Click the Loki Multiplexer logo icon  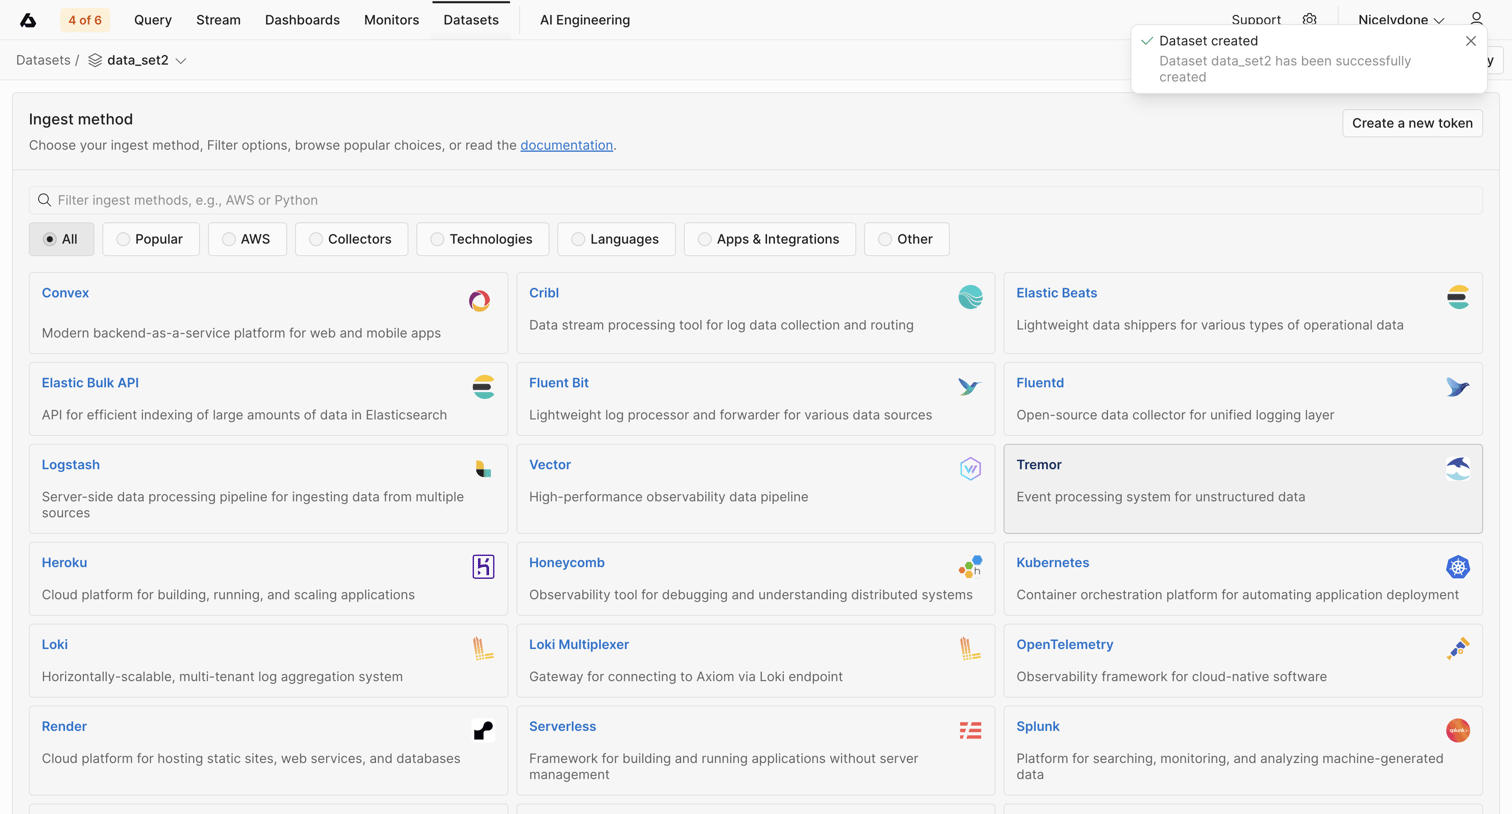point(970,649)
